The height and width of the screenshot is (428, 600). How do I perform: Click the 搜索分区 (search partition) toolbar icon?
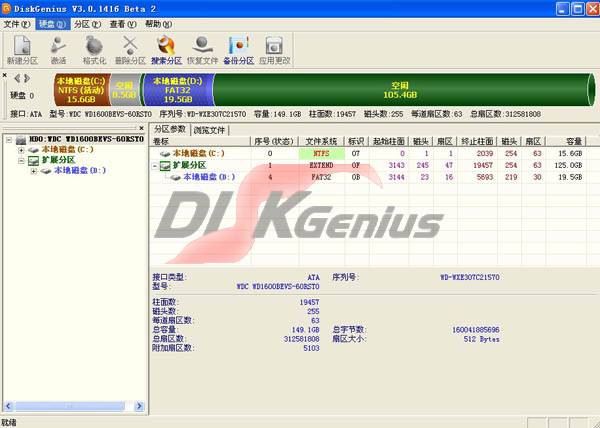pos(166,50)
